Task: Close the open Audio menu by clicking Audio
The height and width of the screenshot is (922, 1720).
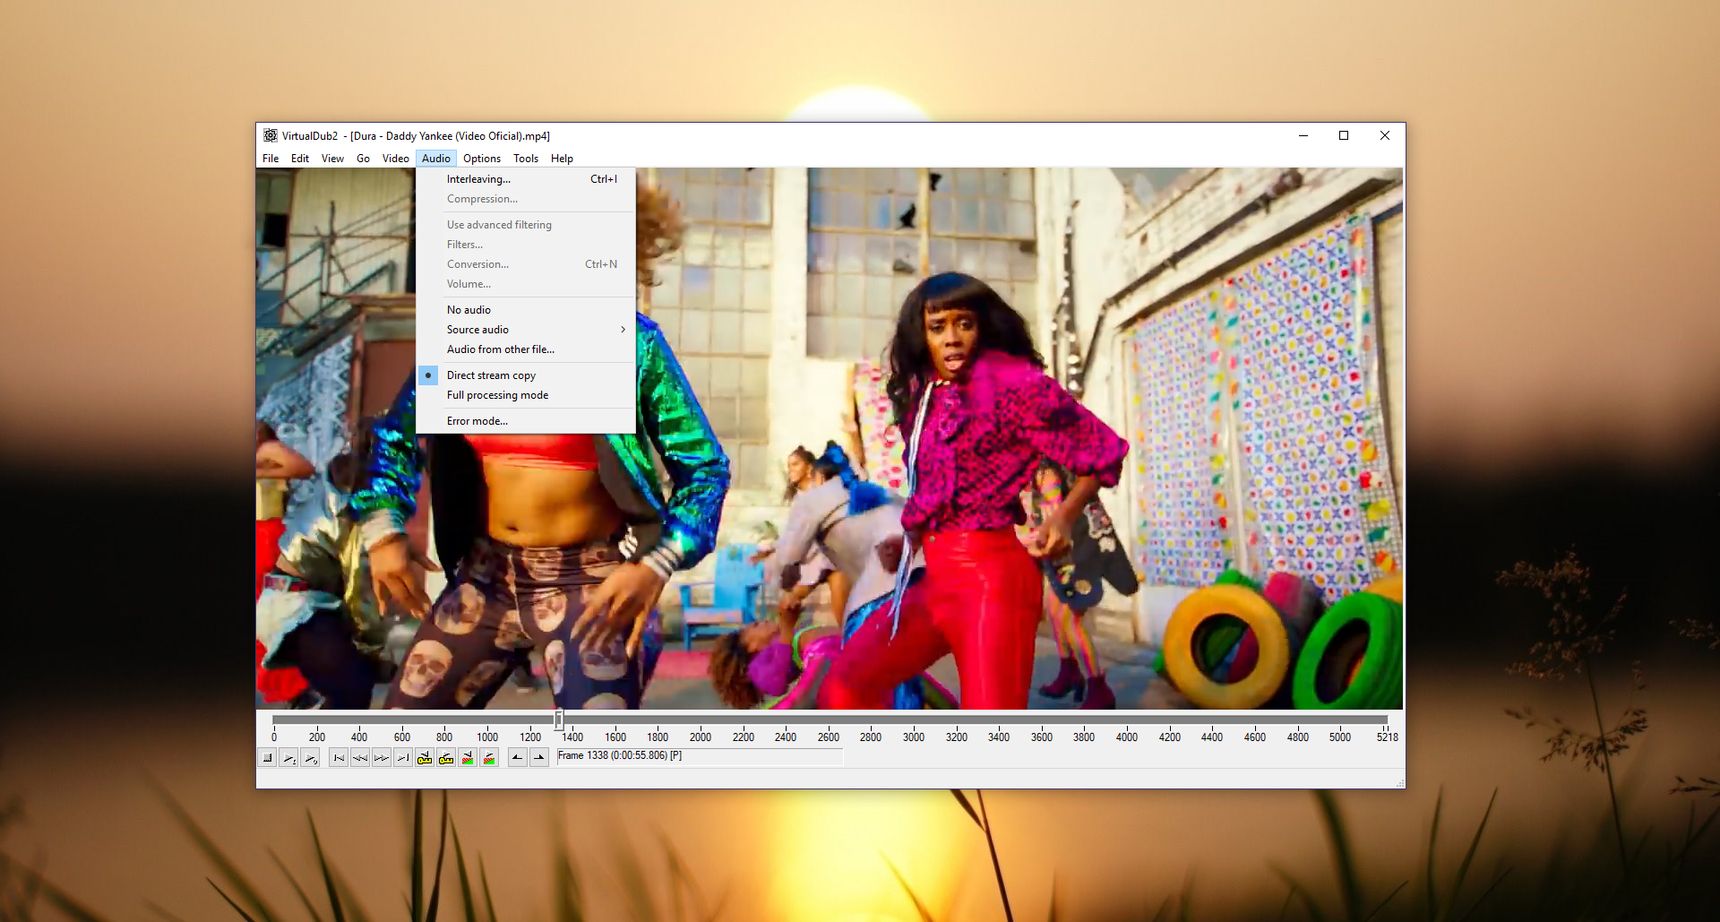Action: [x=436, y=158]
